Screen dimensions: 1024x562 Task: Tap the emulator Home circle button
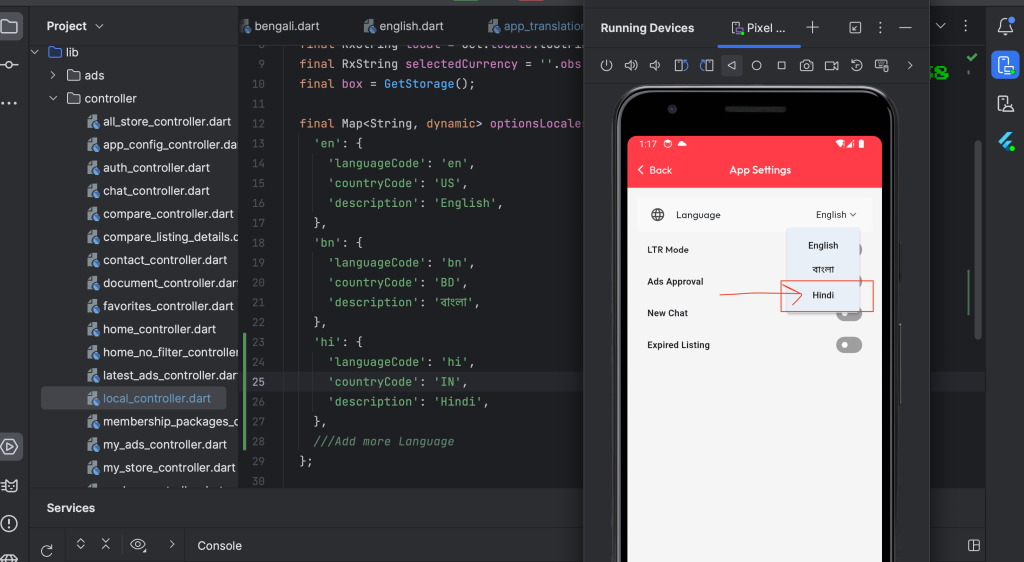pyautogui.click(x=756, y=65)
